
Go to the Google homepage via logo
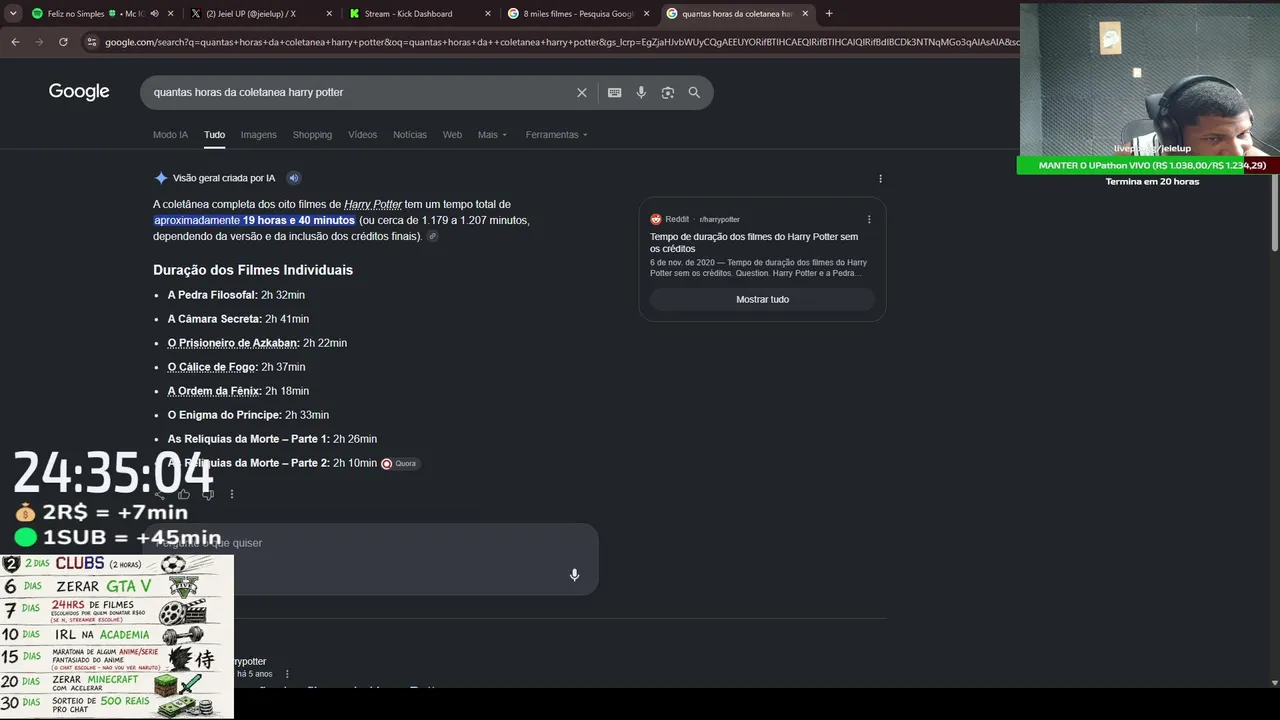click(79, 92)
